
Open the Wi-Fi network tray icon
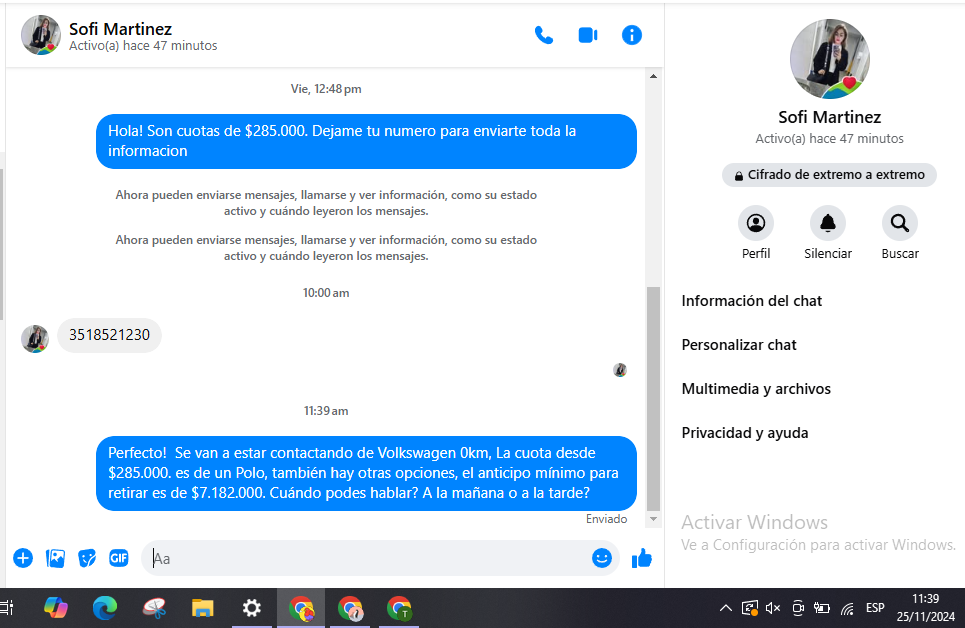(x=847, y=609)
